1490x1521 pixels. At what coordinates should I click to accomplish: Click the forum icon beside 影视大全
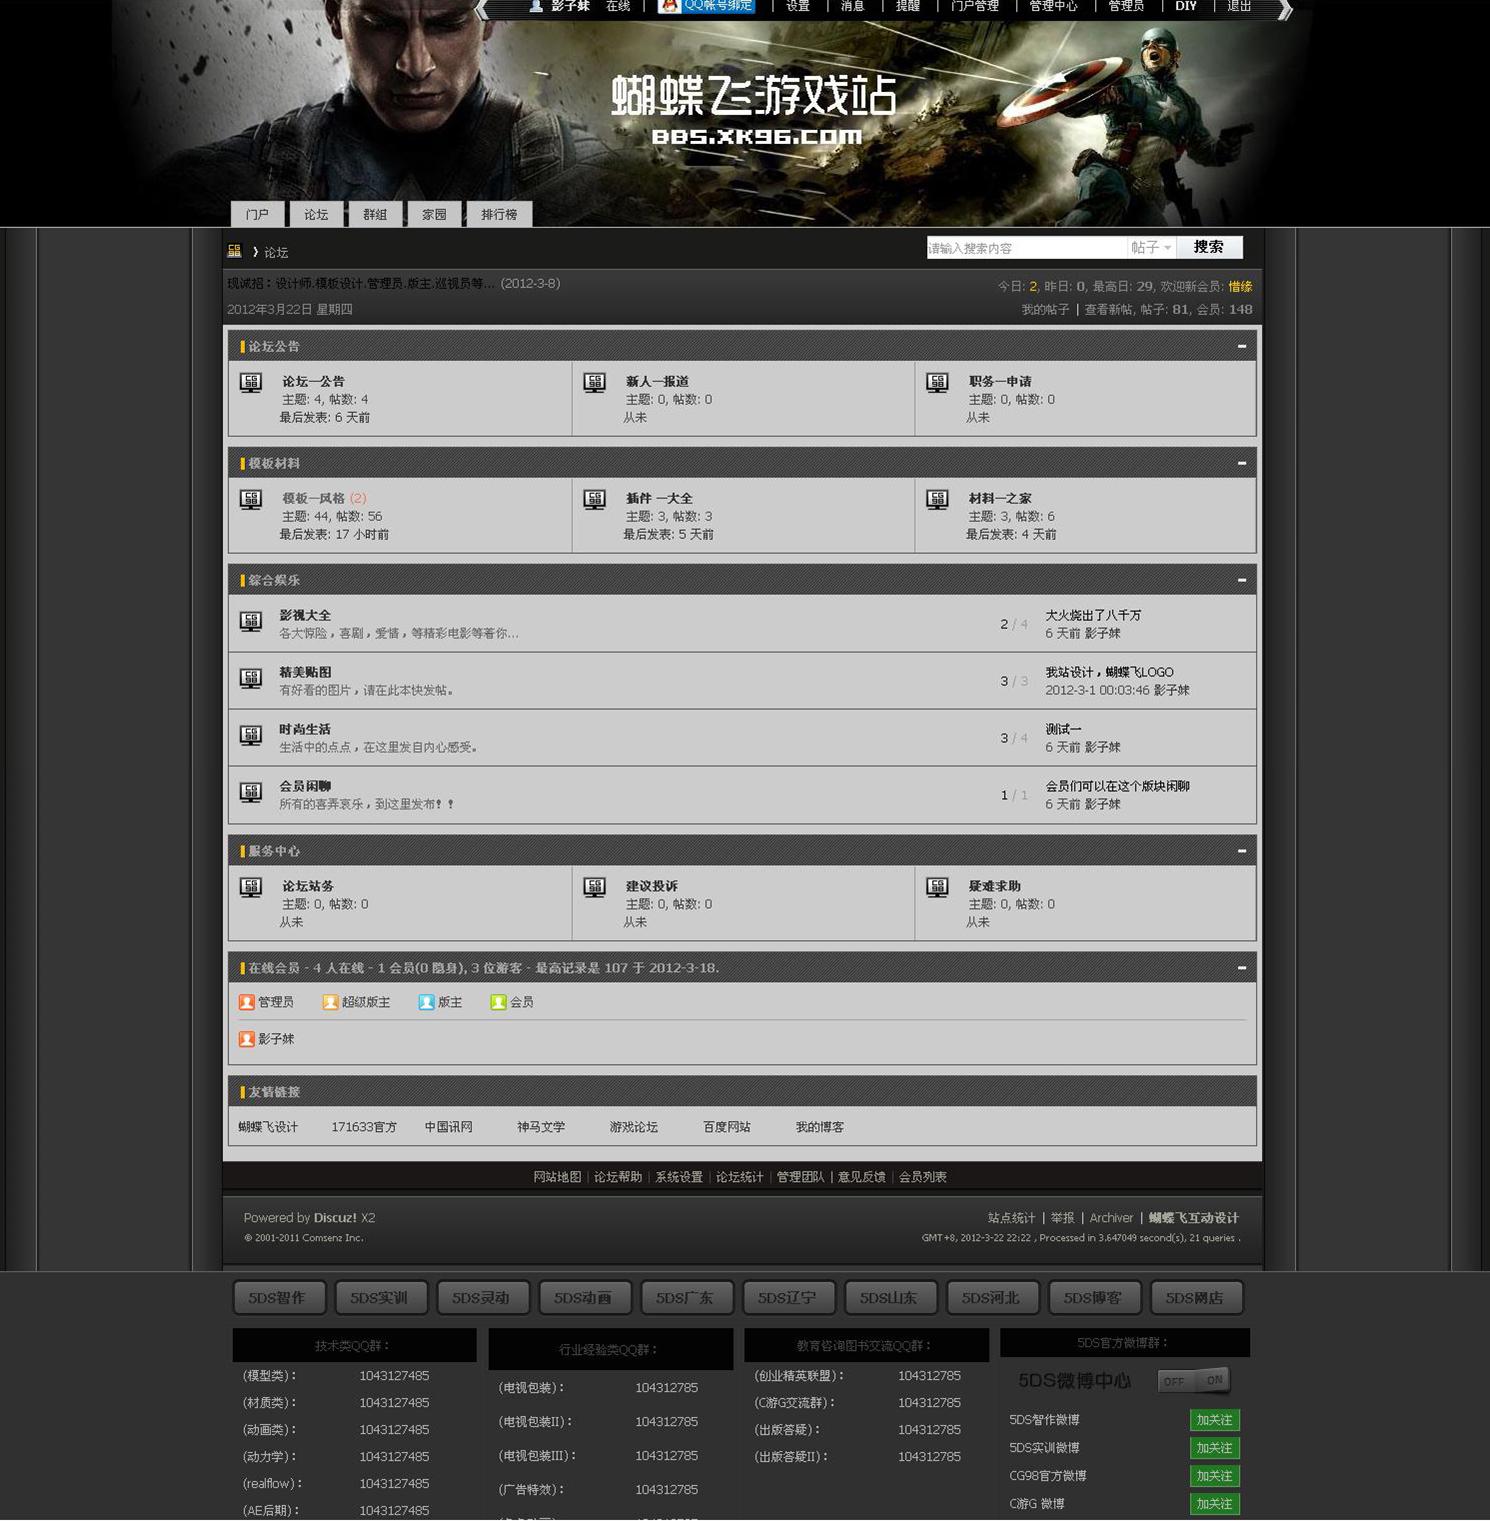[251, 622]
